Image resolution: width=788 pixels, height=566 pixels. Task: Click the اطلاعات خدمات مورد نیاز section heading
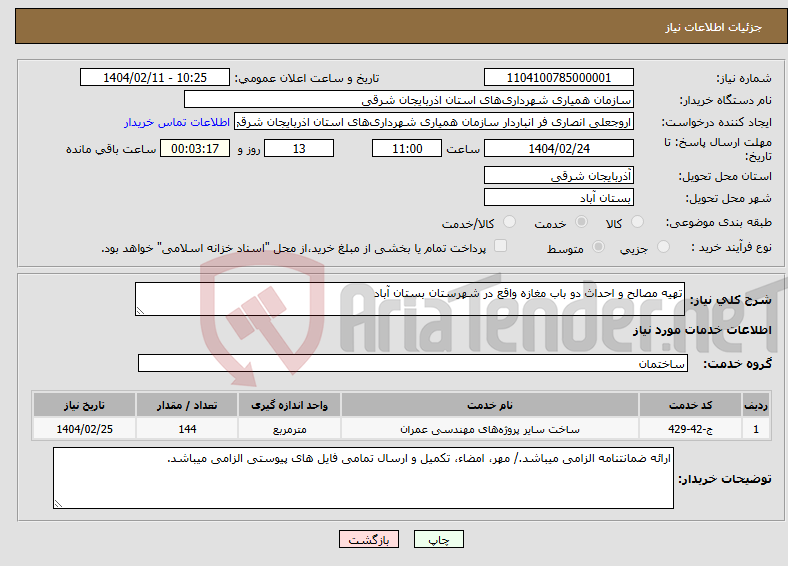(702, 330)
